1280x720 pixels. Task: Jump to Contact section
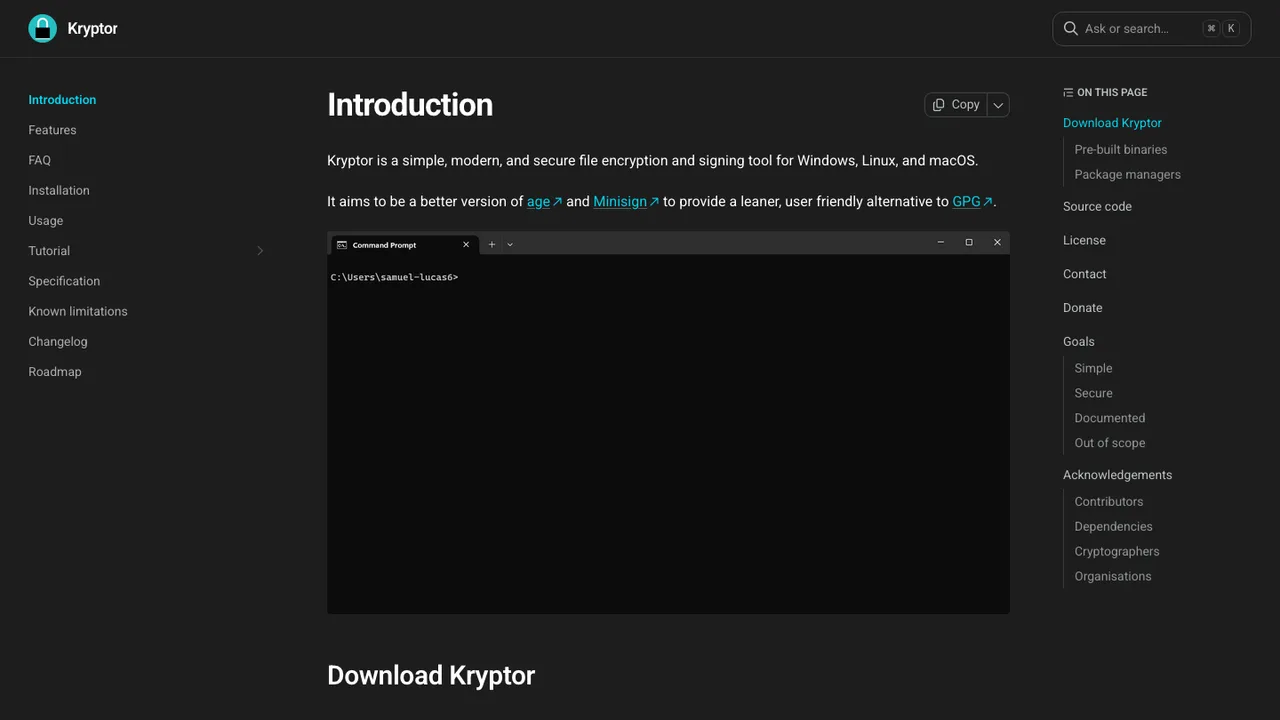(x=1084, y=274)
